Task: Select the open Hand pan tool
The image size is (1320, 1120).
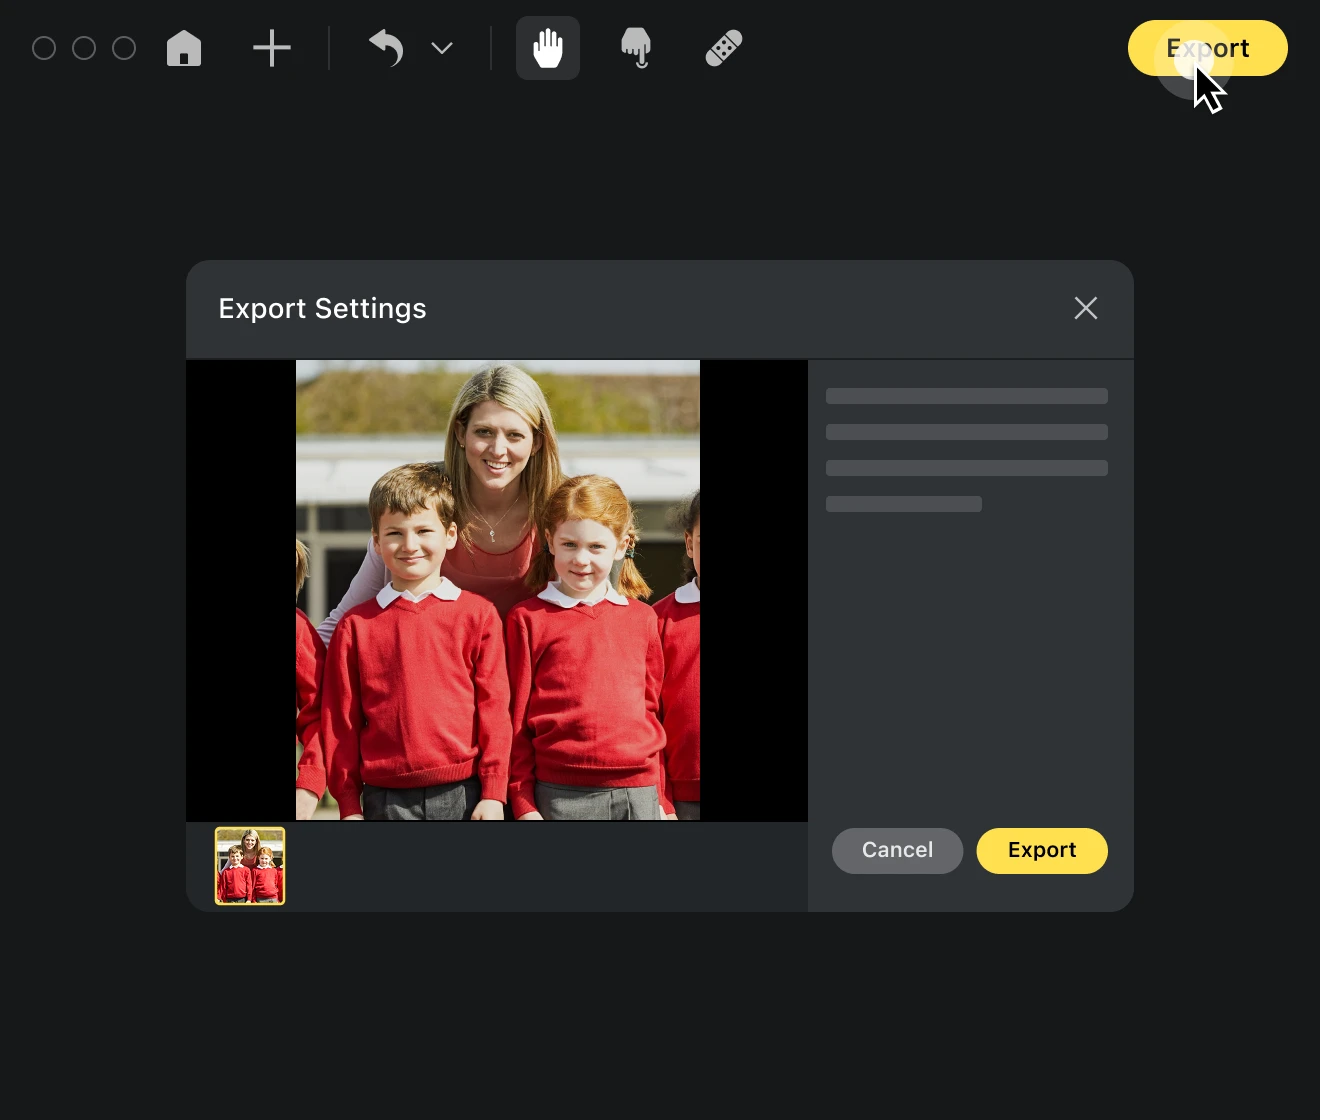Action: pos(548,48)
